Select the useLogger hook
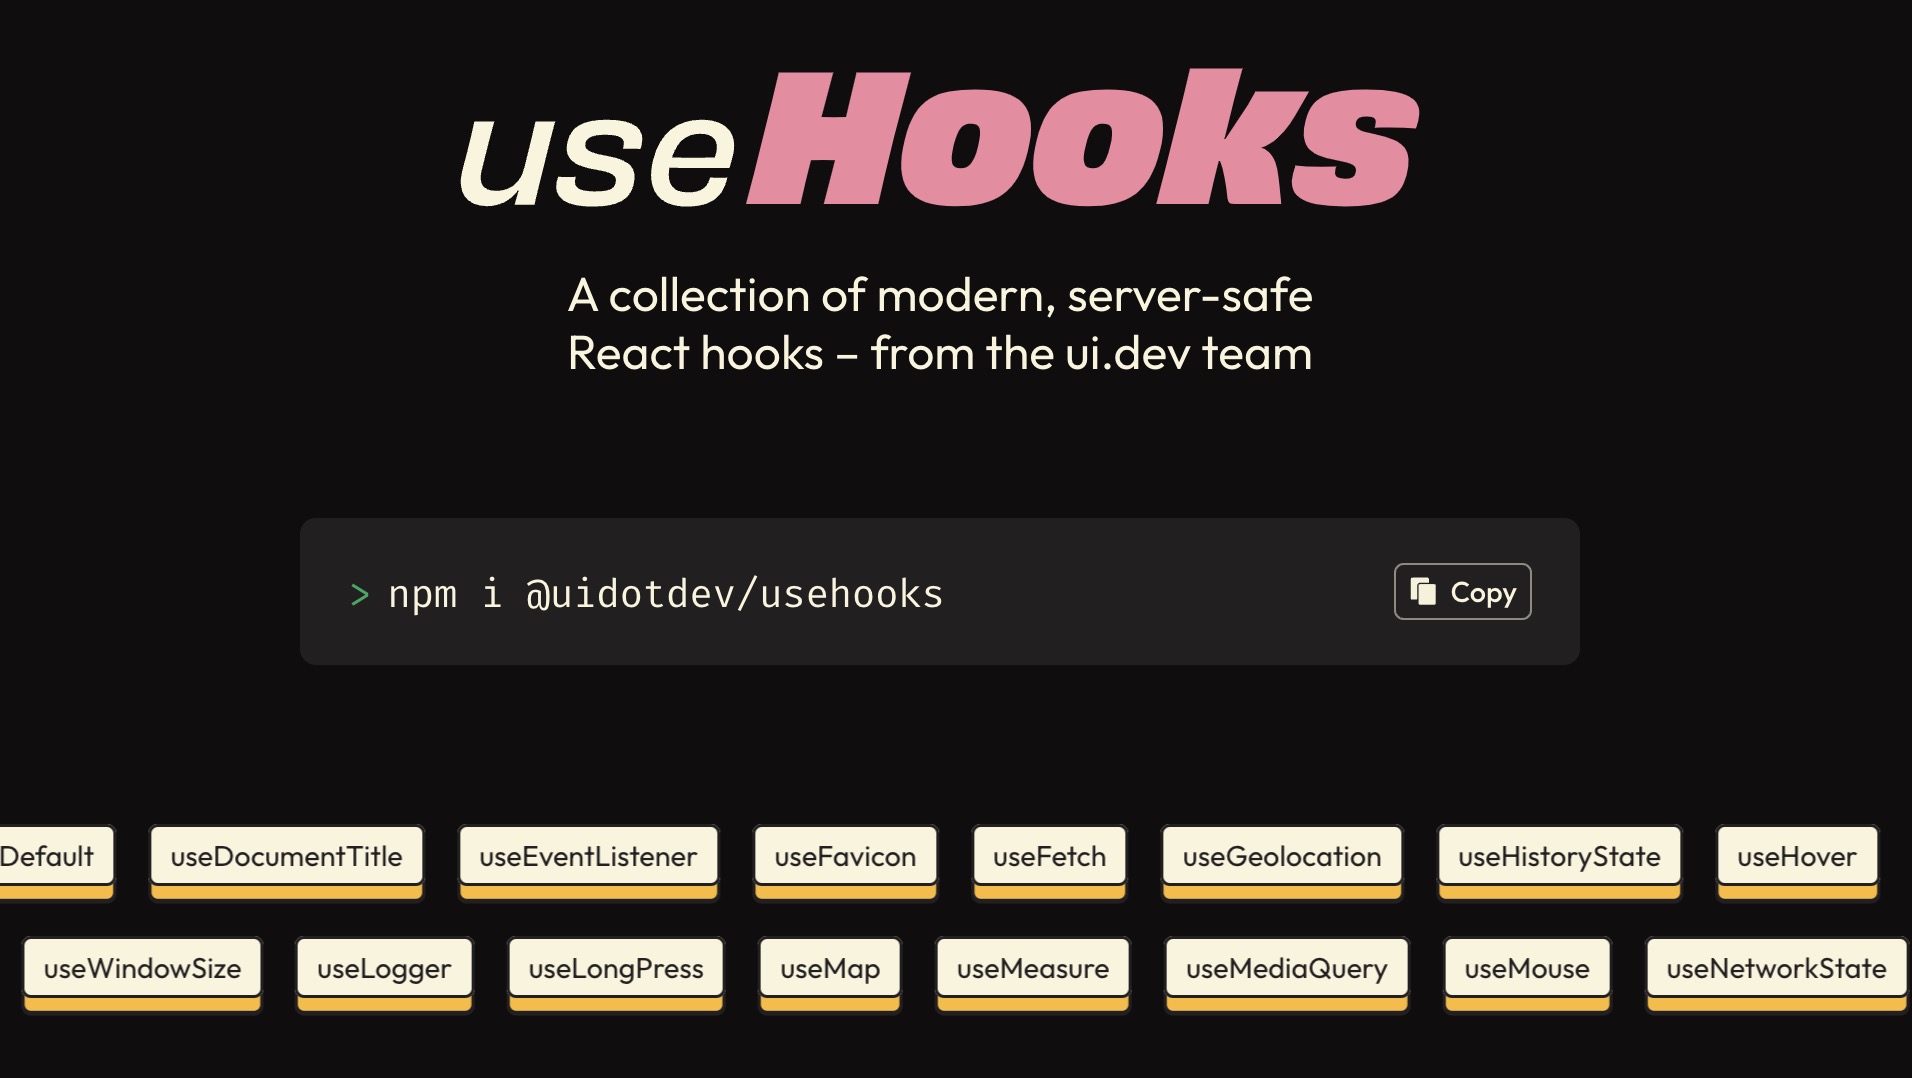Viewport: 1912px width, 1078px height. 383,969
